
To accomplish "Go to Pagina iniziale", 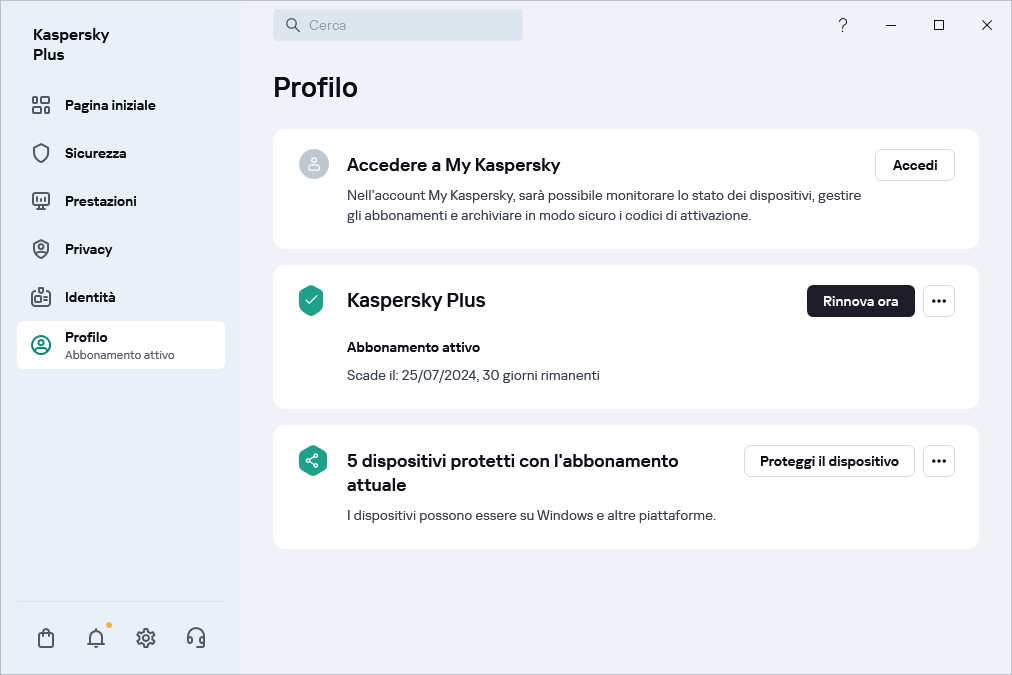I will [110, 105].
